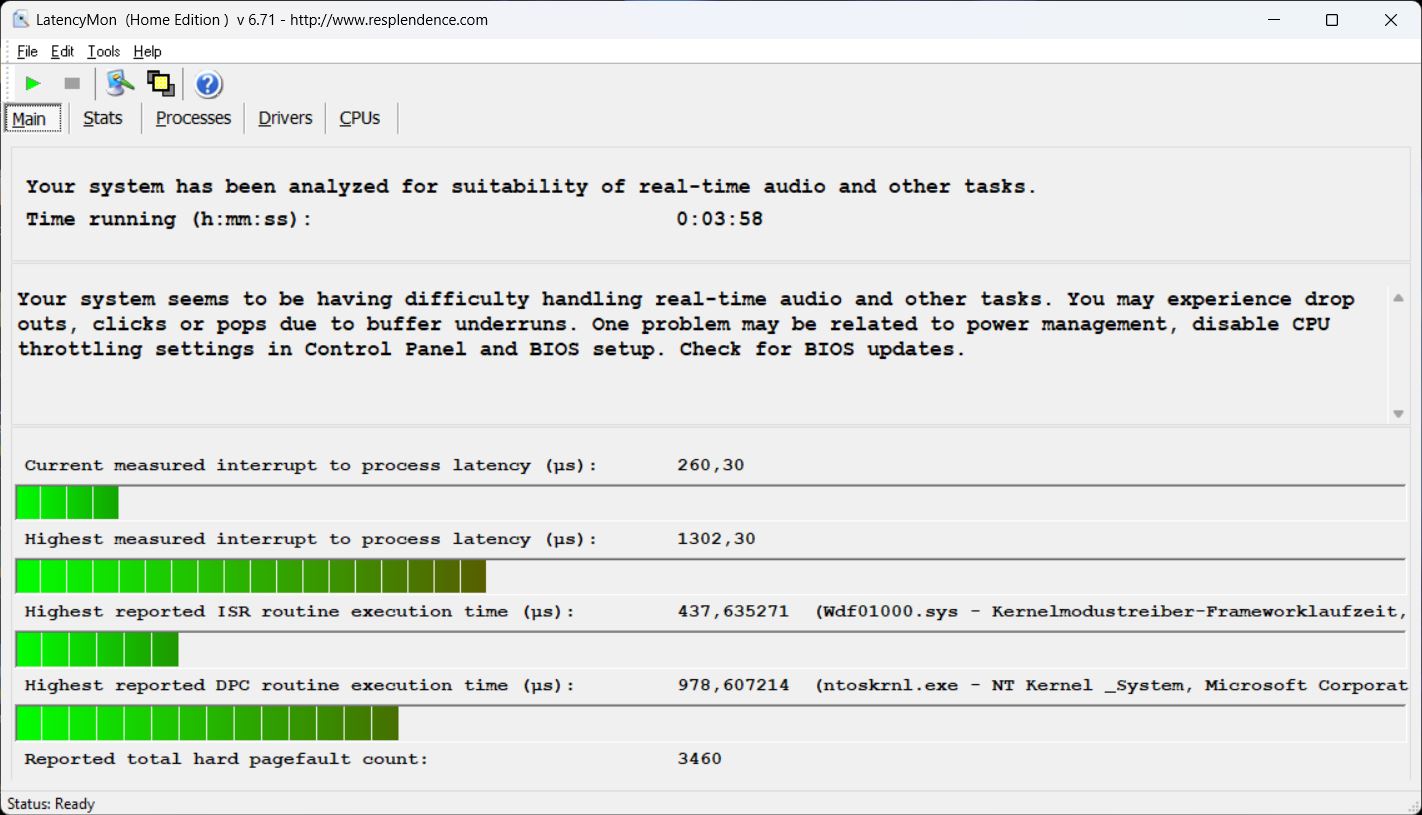Image resolution: width=1422 pixels, height=815 pixels.
Task: Click the overlapping yellow squares toolbar icon
Action: tap(160, 84)
